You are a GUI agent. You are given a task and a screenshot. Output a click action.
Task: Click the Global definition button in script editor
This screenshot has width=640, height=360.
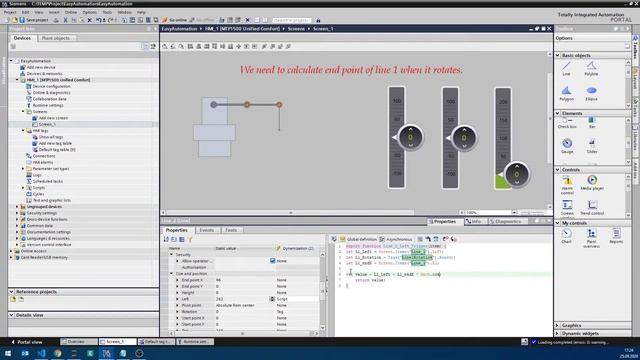click(x=358, y=239)
